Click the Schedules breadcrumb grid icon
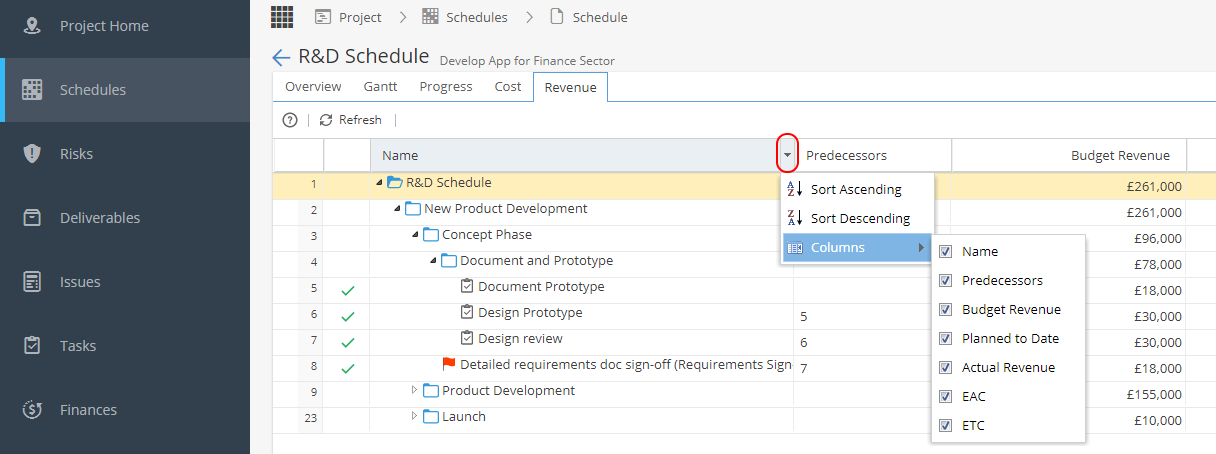This screenshot has width=1216, height=454. pos(430,17)
